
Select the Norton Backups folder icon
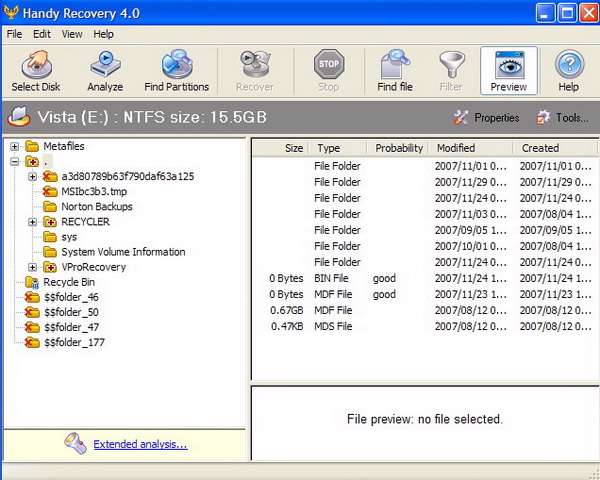coord(50,206)
